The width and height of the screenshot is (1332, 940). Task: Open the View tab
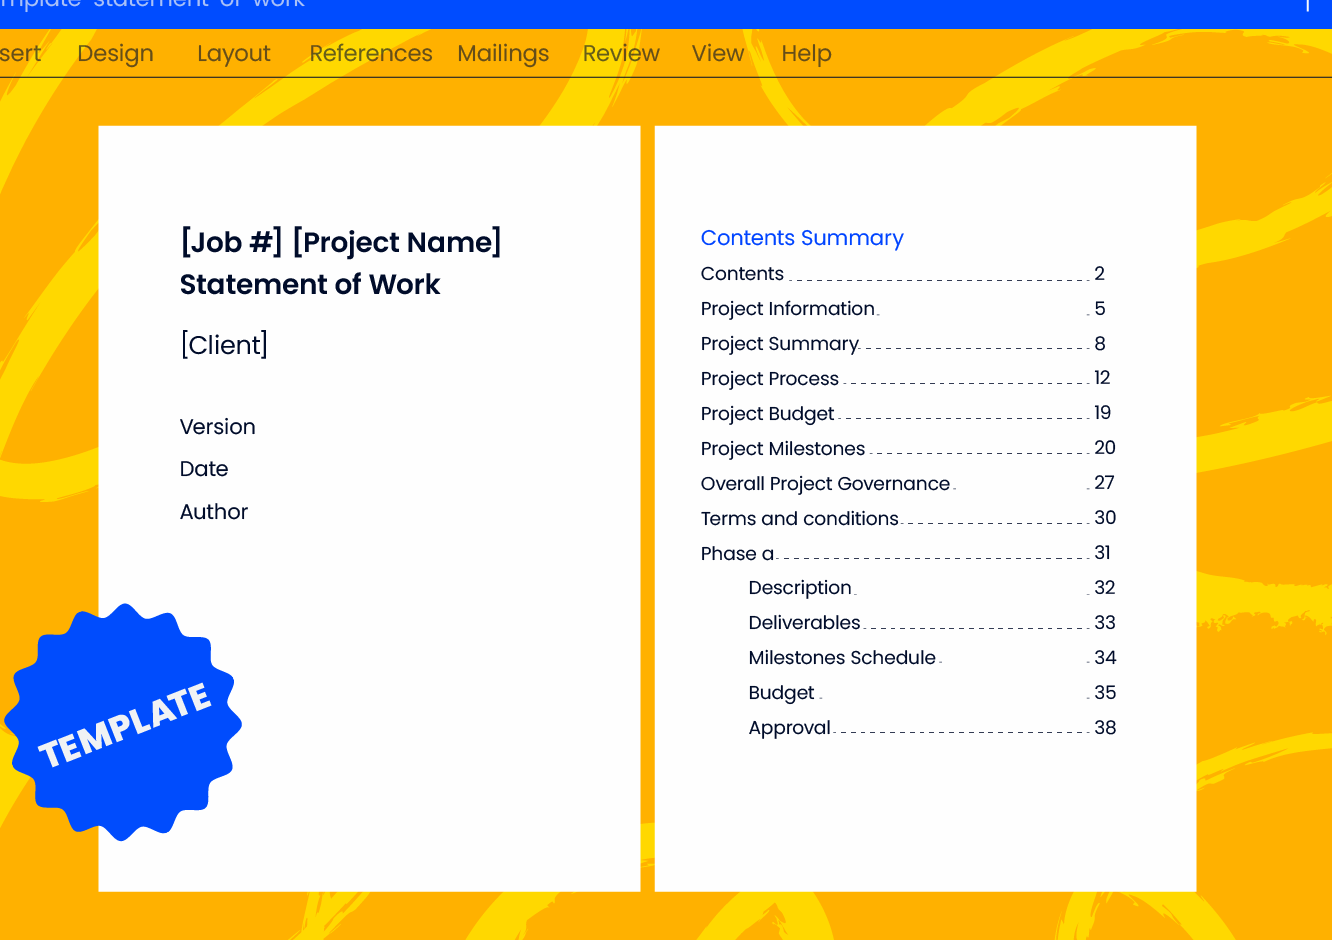click(718, 54)
